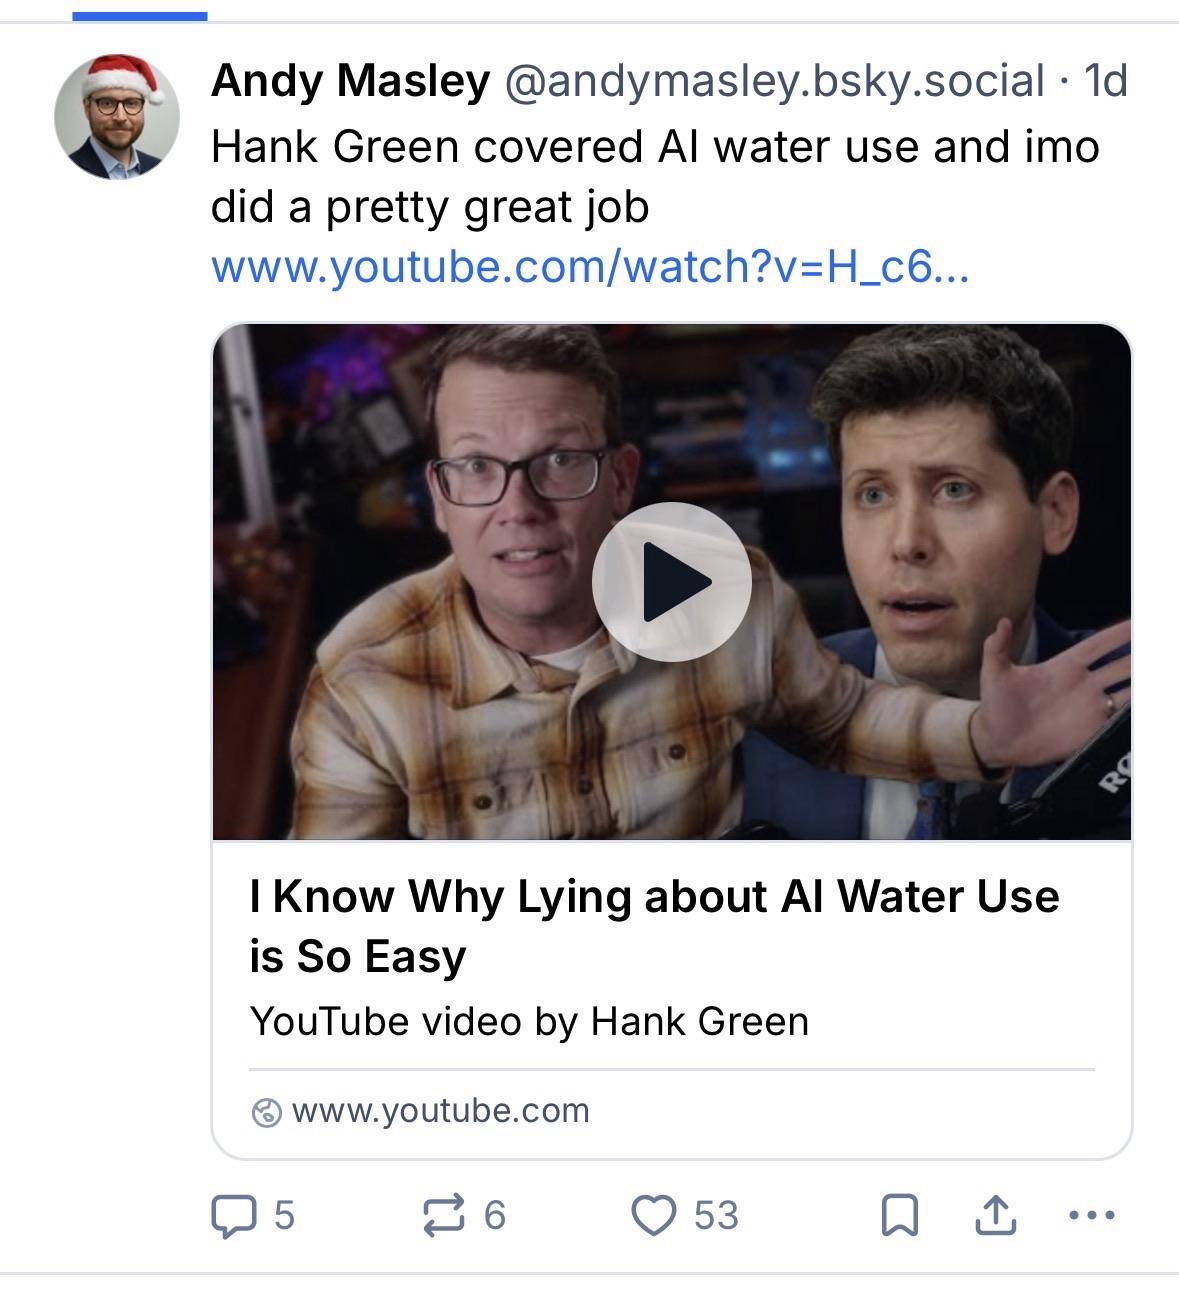This screenshot has width=1179, height=1300.
Task: Click the 1d post timestamp
Action: pyautogui.click(x=1106, y=81)
